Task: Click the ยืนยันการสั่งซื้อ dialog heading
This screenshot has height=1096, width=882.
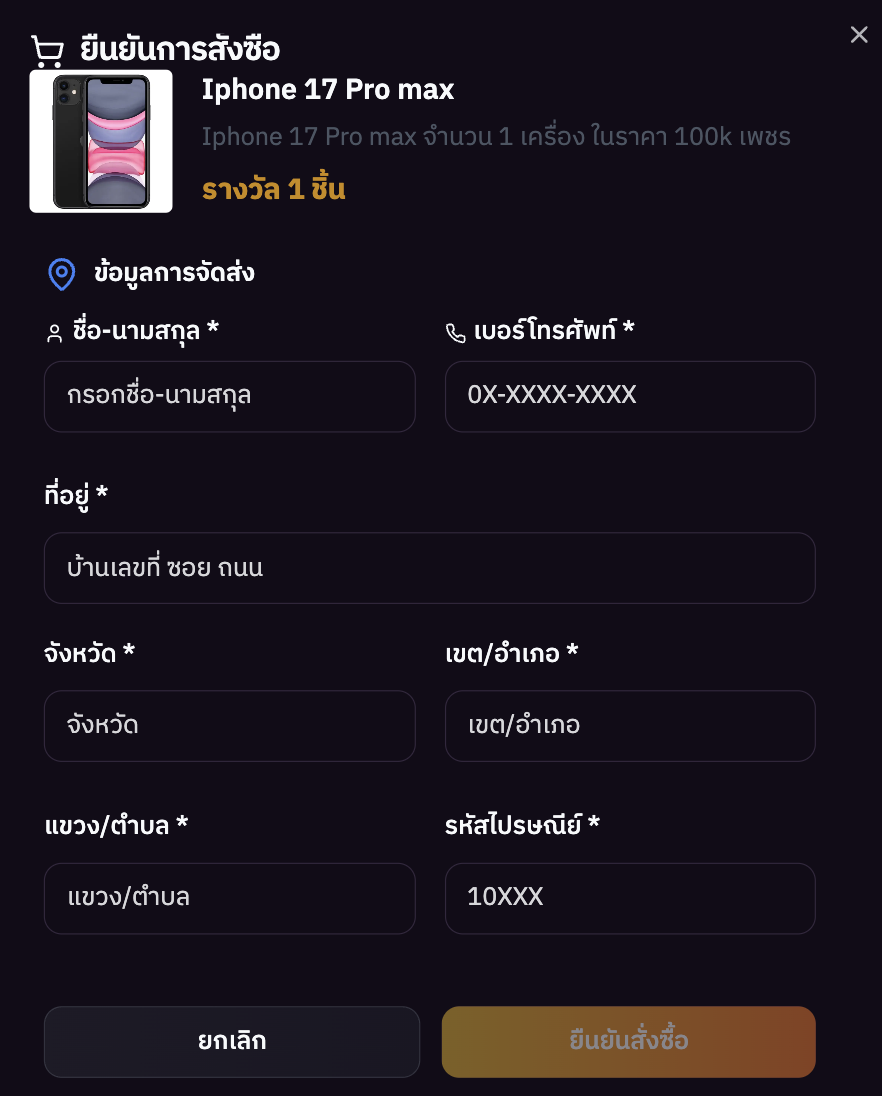Action: coord(180,49)
